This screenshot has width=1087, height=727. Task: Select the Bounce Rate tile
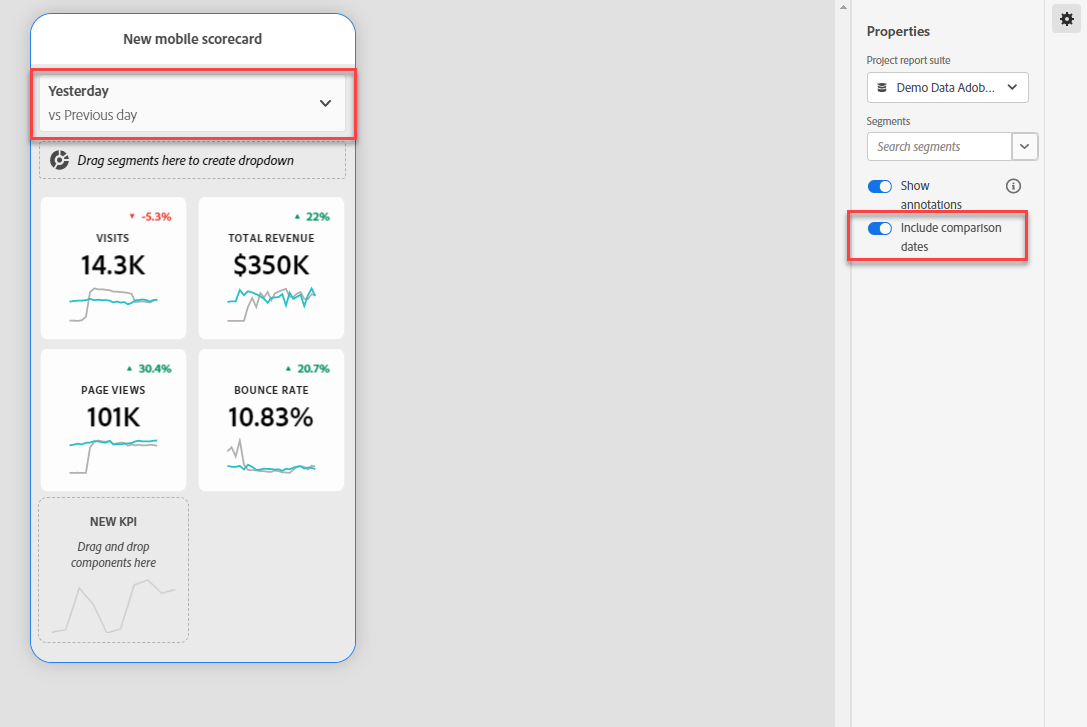(x=271, y=419)
